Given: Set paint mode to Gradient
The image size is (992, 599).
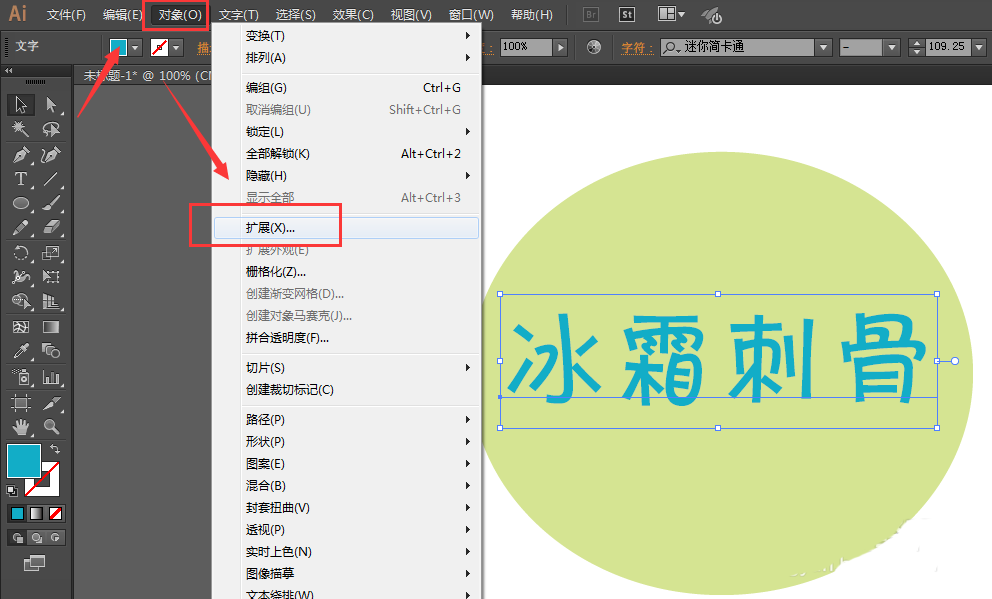Looking at the screenshot, I should [37, 514].
